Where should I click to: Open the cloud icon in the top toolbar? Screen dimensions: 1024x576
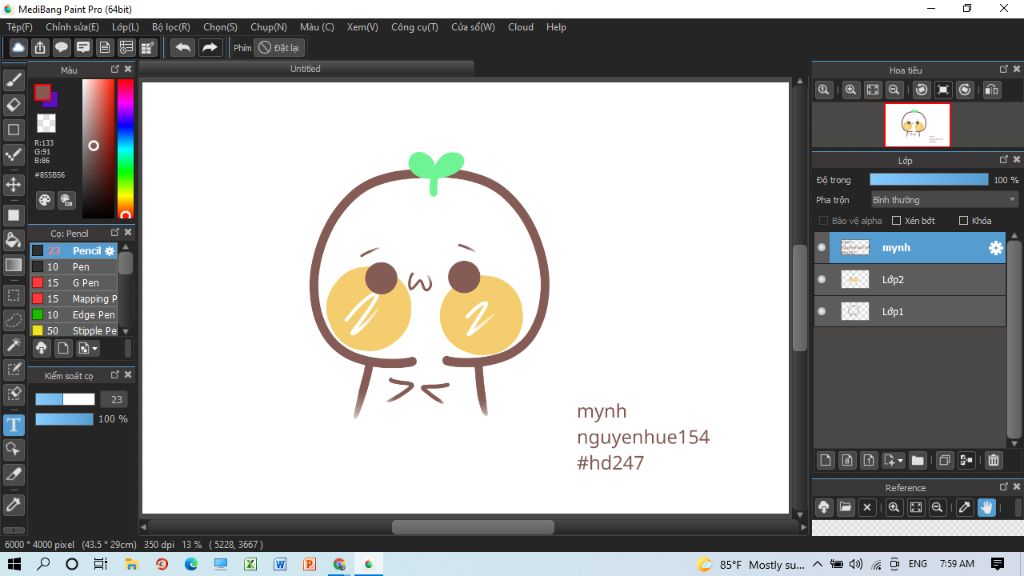[18, 48]
